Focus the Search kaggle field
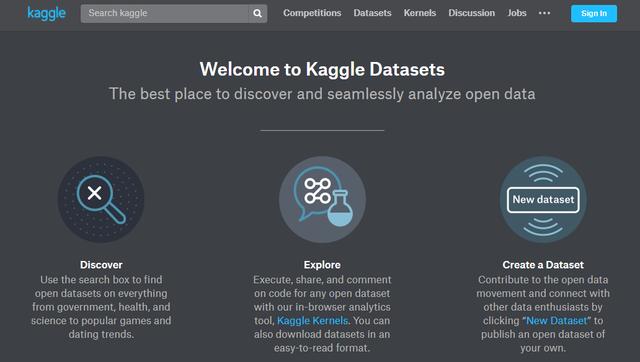This screenshot has width=640, height=362. coord(165,13)
